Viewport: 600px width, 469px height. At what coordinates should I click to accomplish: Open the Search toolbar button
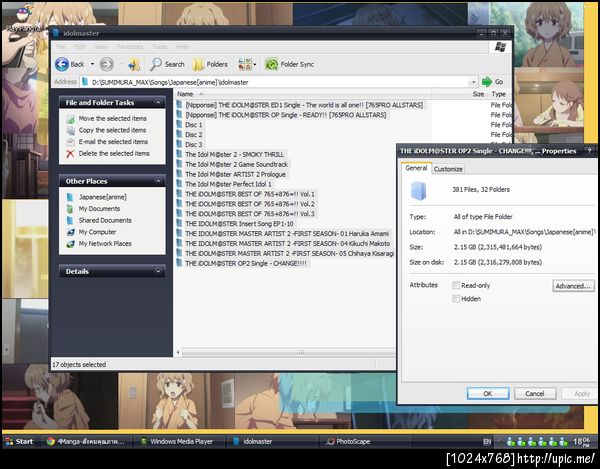167,64
